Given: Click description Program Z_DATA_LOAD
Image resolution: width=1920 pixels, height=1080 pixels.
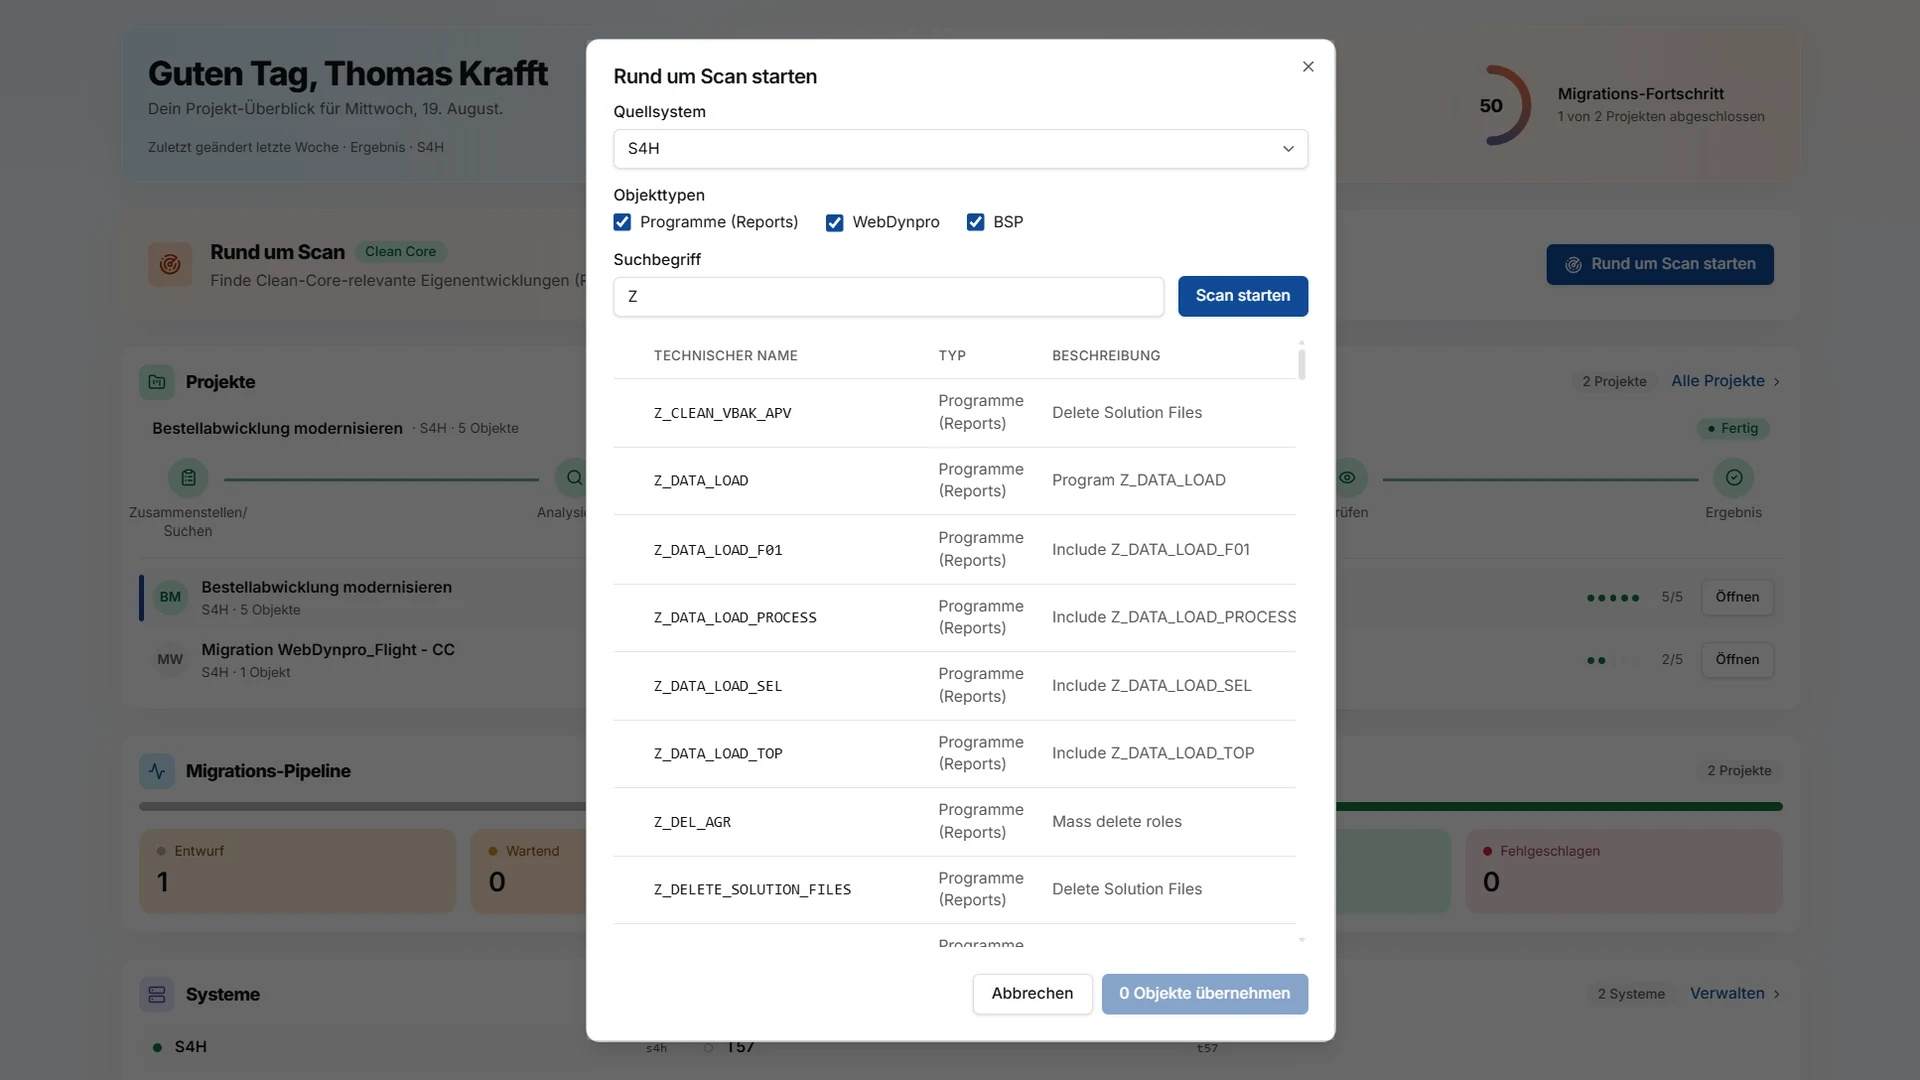Looking at the screenshot, I should [1138, 481].
